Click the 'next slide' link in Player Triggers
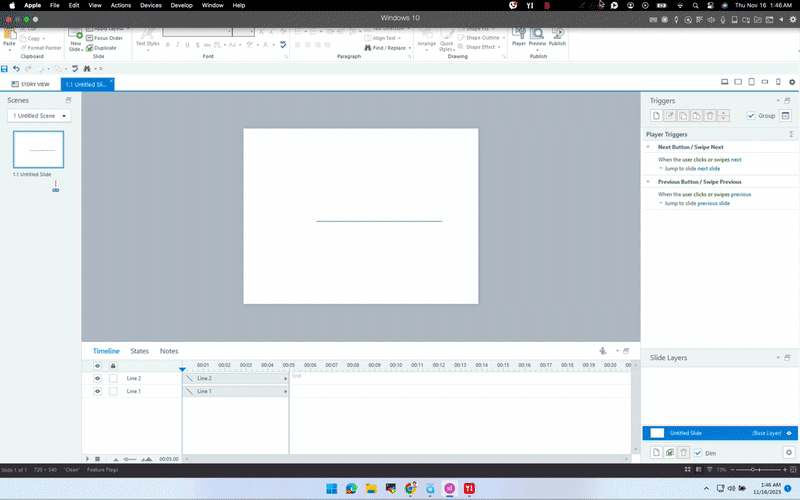The height and width of the screenshot is (500, 800). click(x=708, y=168)
